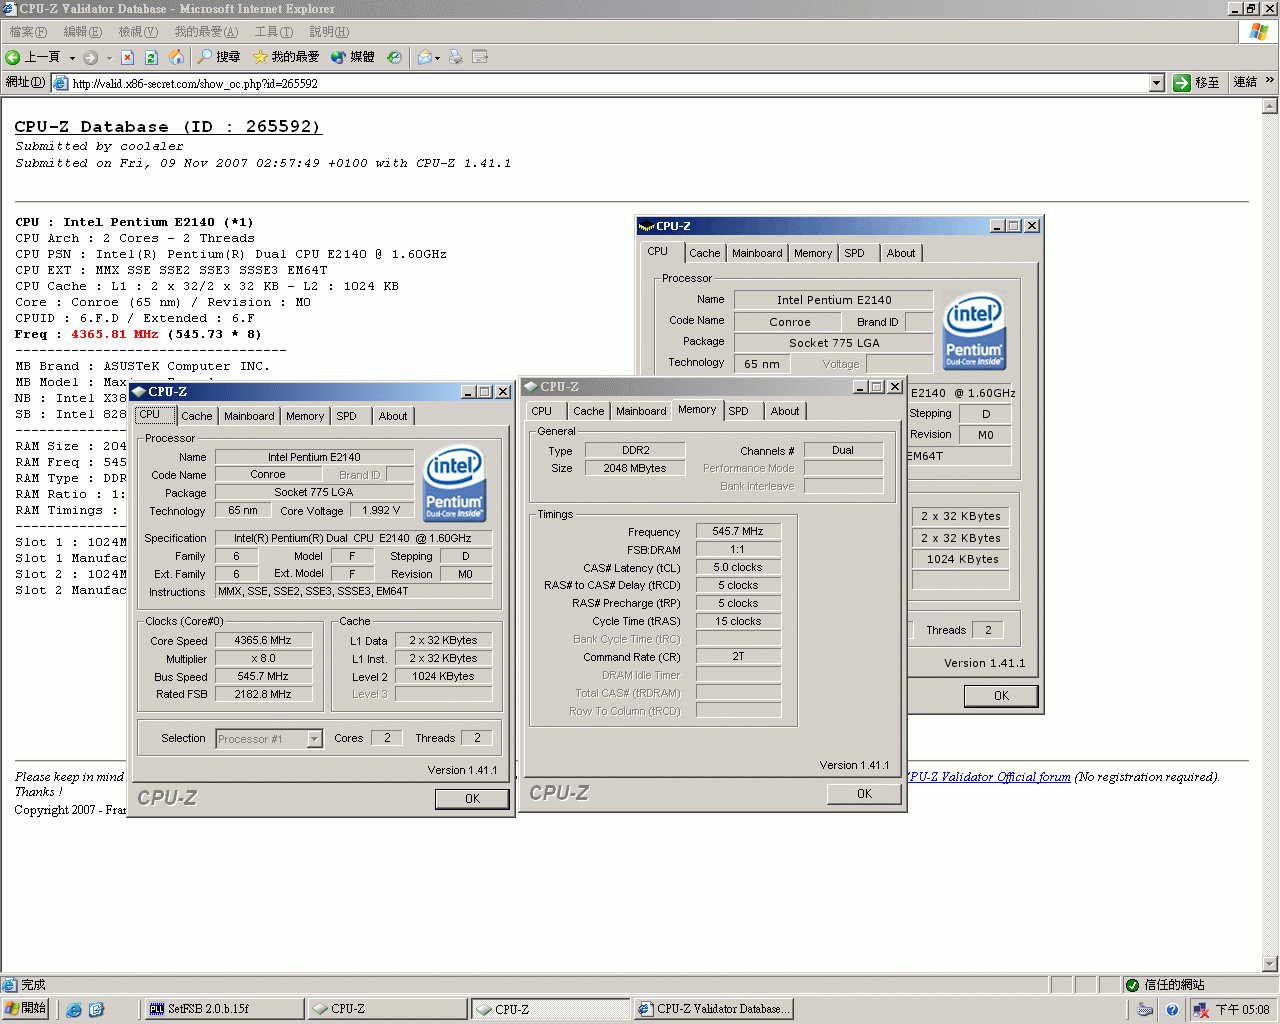Image resolution: width=1280 pixels, height=1024 pixels.
Task: Switch to Cache tab in left CPU-Z window
Action: 196,416
